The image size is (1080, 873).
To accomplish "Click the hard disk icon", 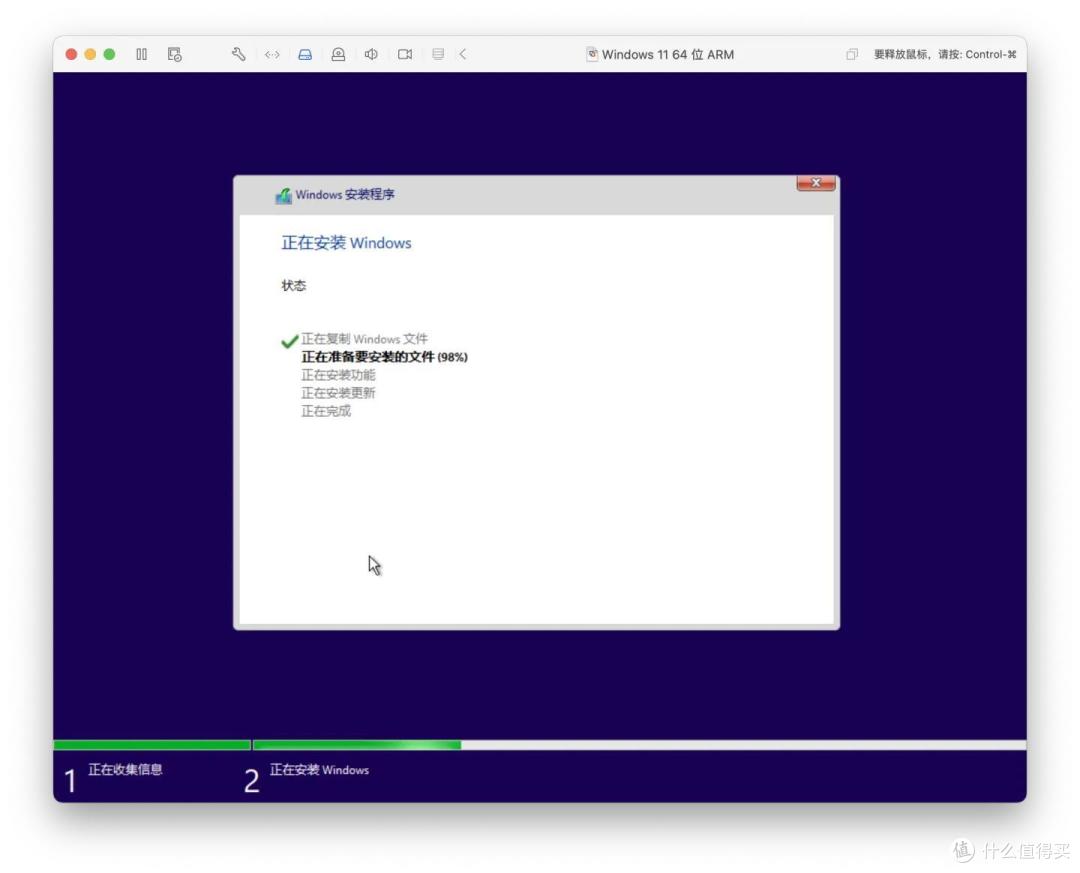I will pos(305,54).
